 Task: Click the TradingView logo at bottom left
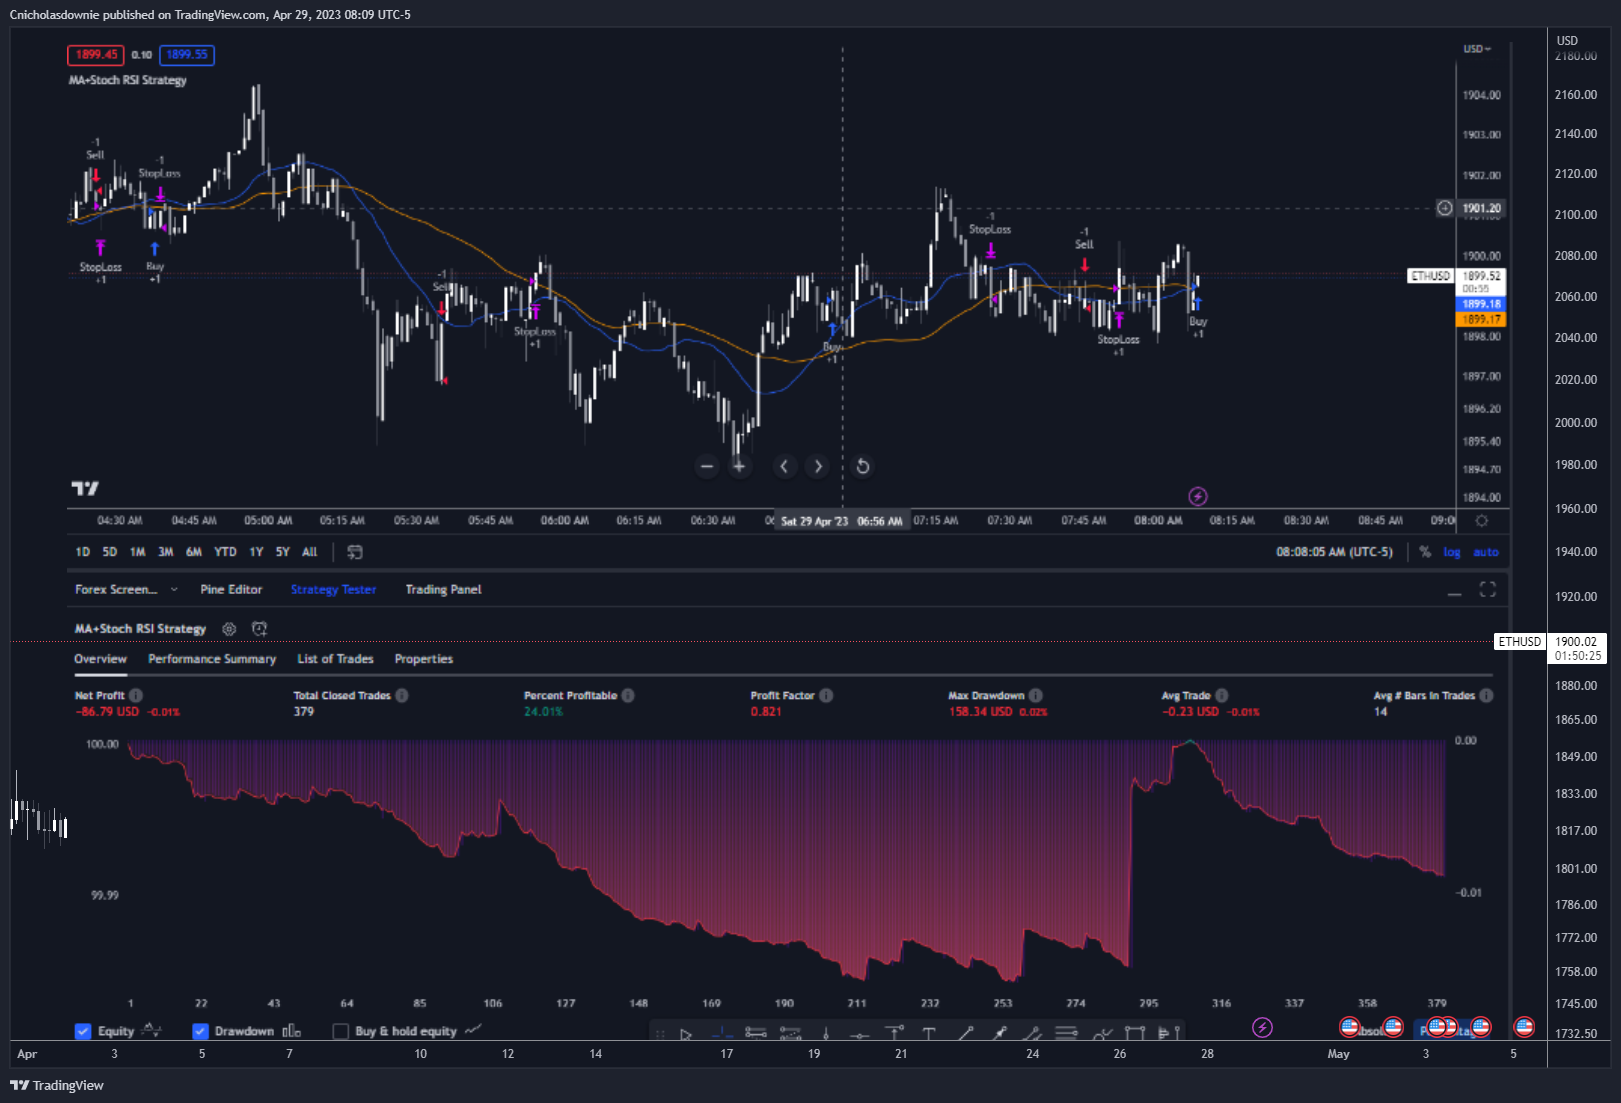[x=57, y=1085]
